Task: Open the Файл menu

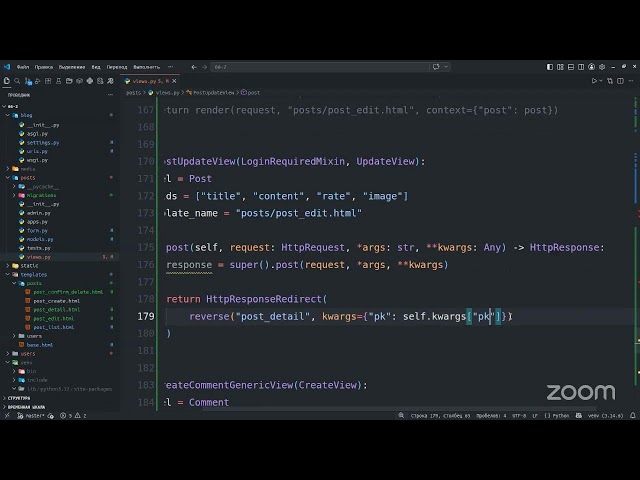Action: coord(22,67)
